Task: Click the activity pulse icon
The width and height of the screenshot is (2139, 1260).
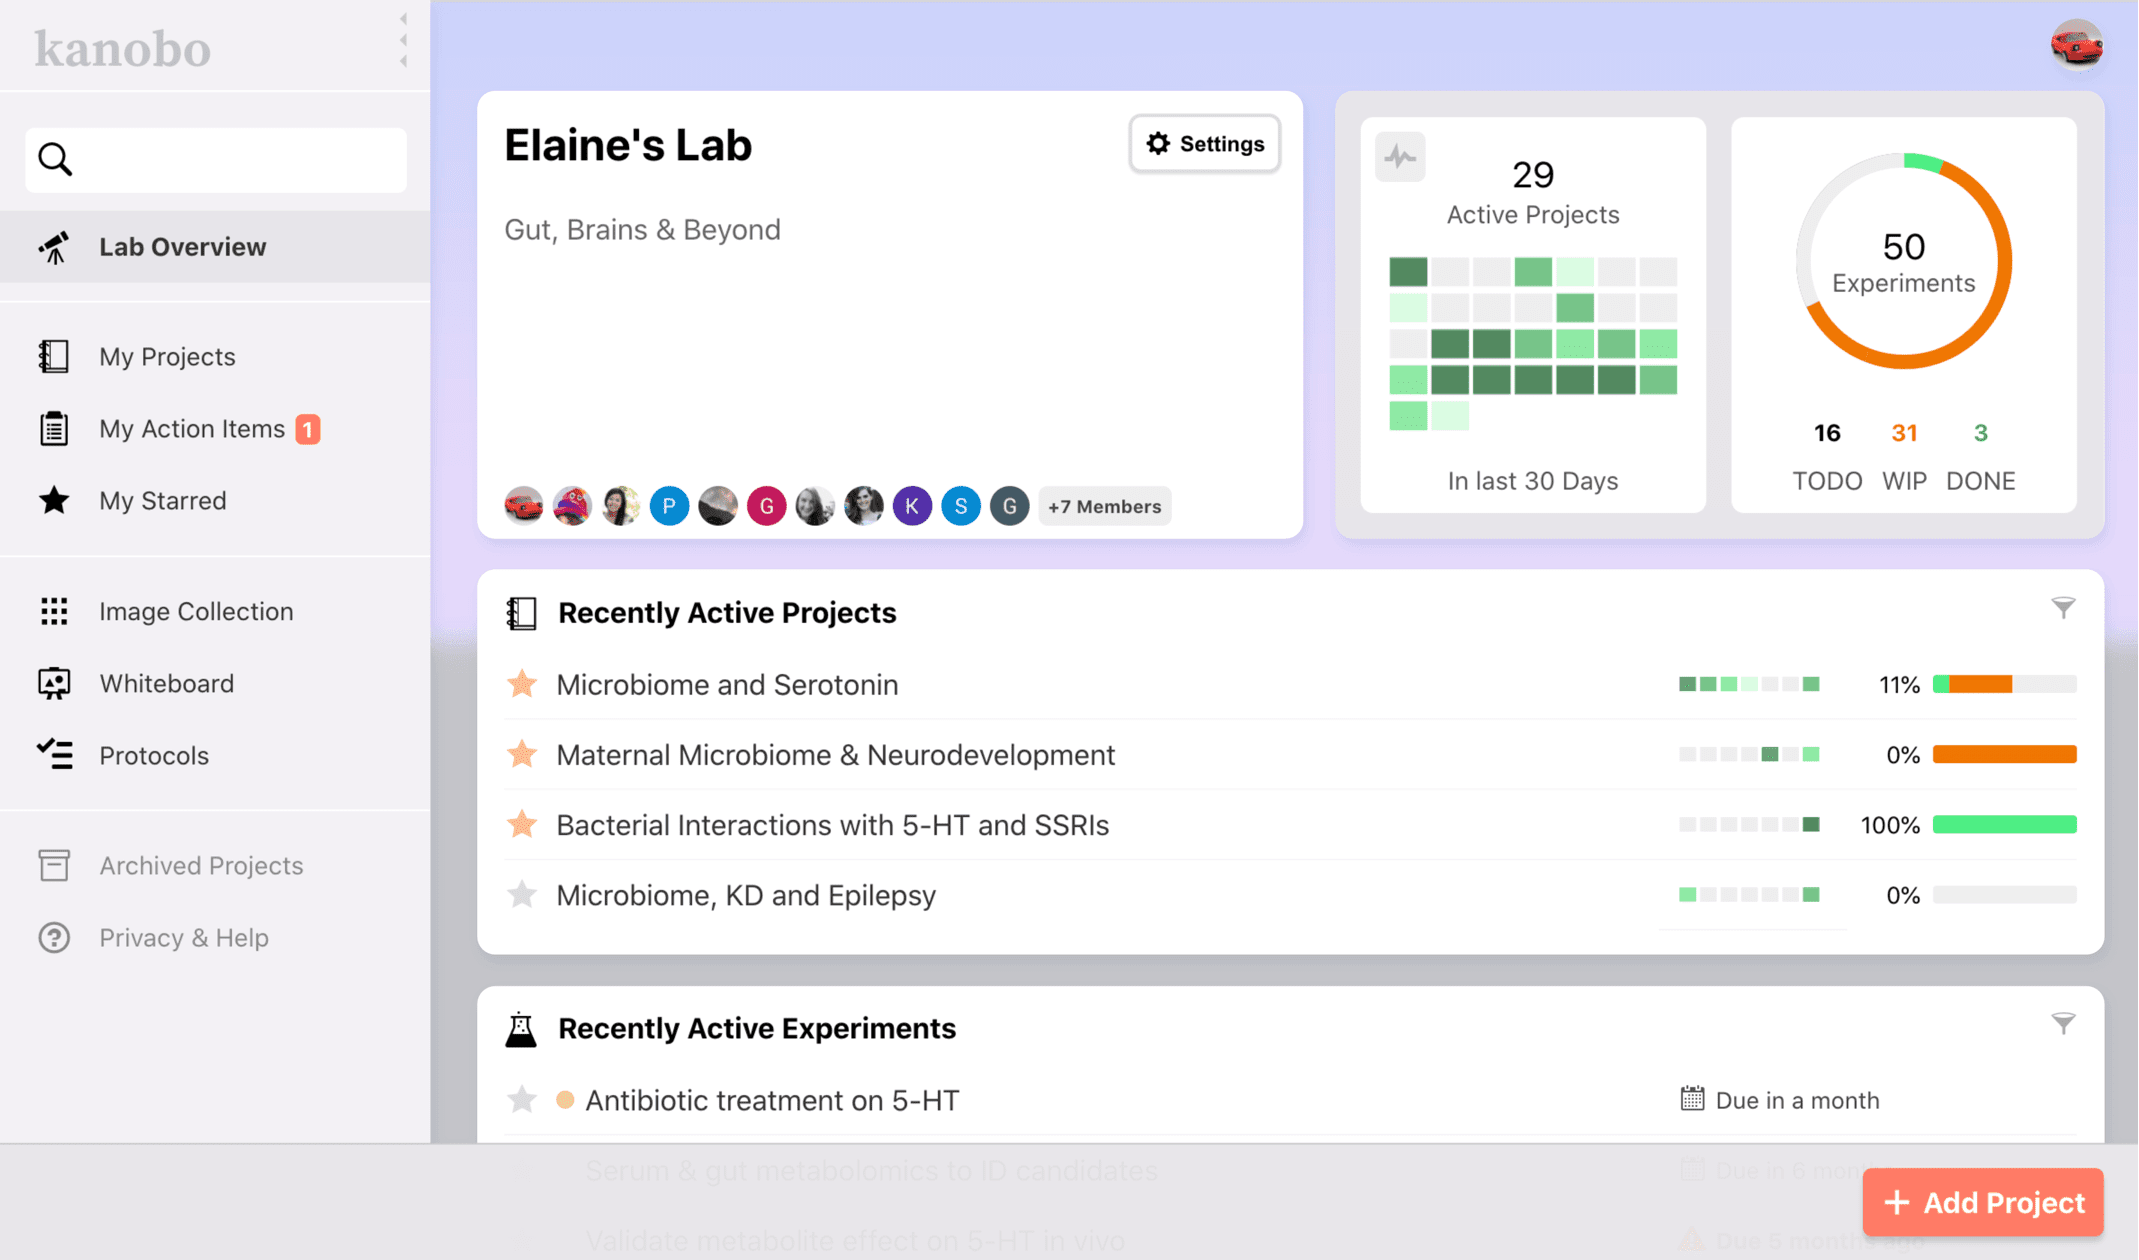Action: 1399,157
